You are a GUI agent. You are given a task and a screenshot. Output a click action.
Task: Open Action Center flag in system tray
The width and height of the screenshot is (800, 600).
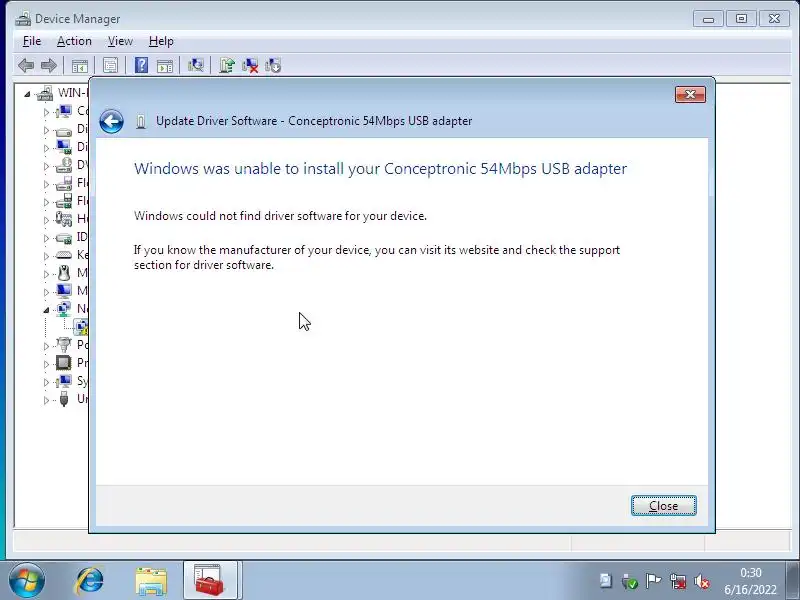point(653,581)
